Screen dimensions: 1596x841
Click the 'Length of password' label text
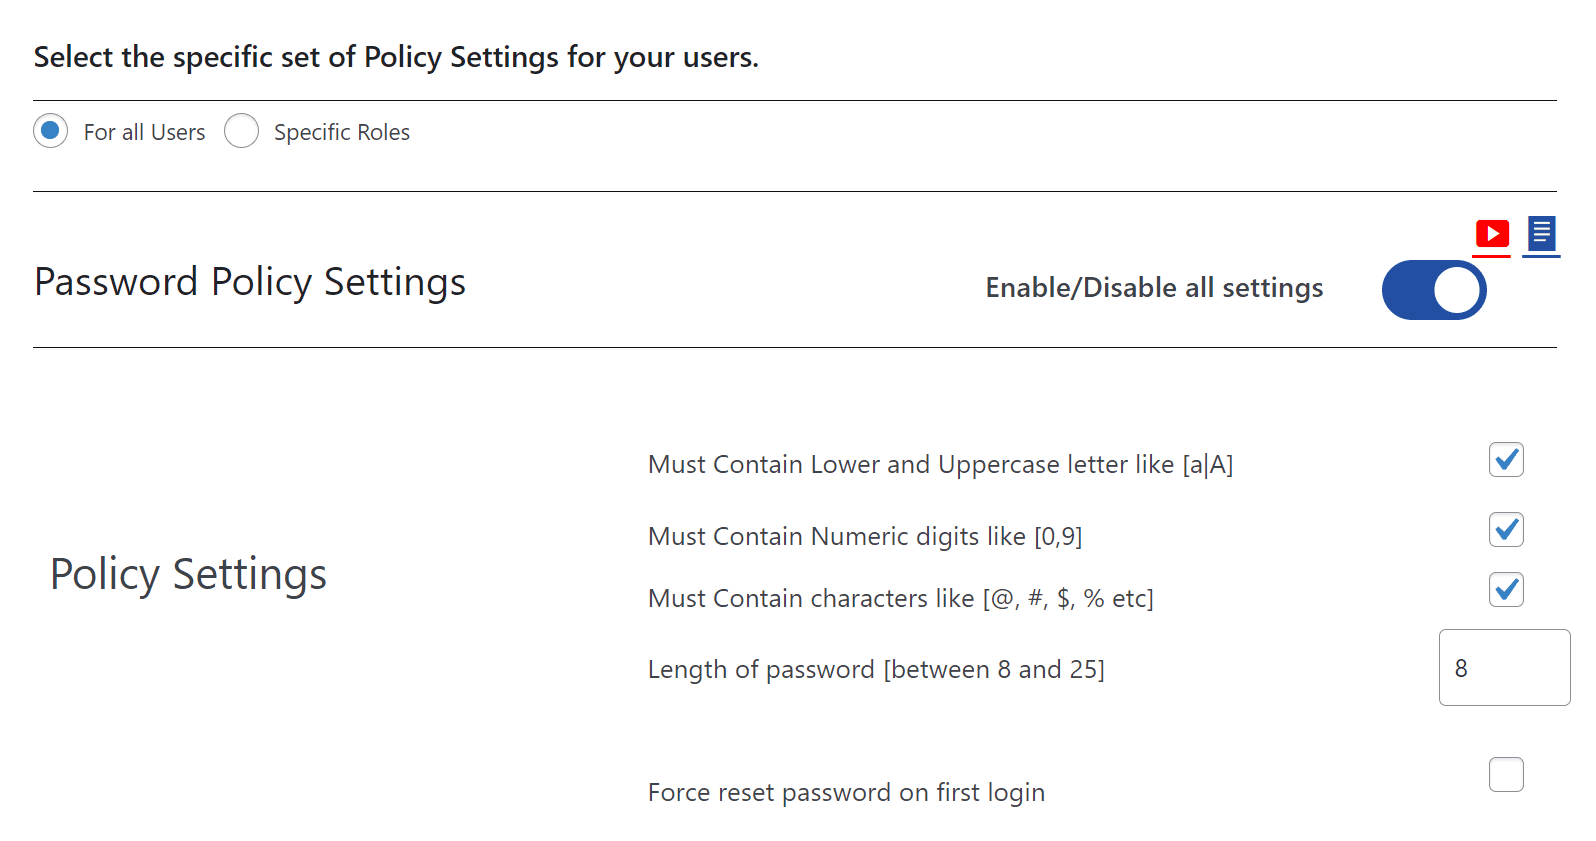coord(876,669)
